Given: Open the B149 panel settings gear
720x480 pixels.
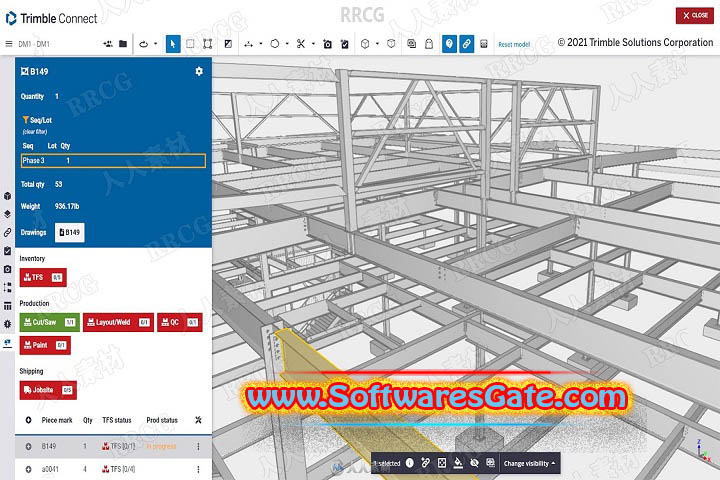Looking at the screenshot, I should coord(199,71).
